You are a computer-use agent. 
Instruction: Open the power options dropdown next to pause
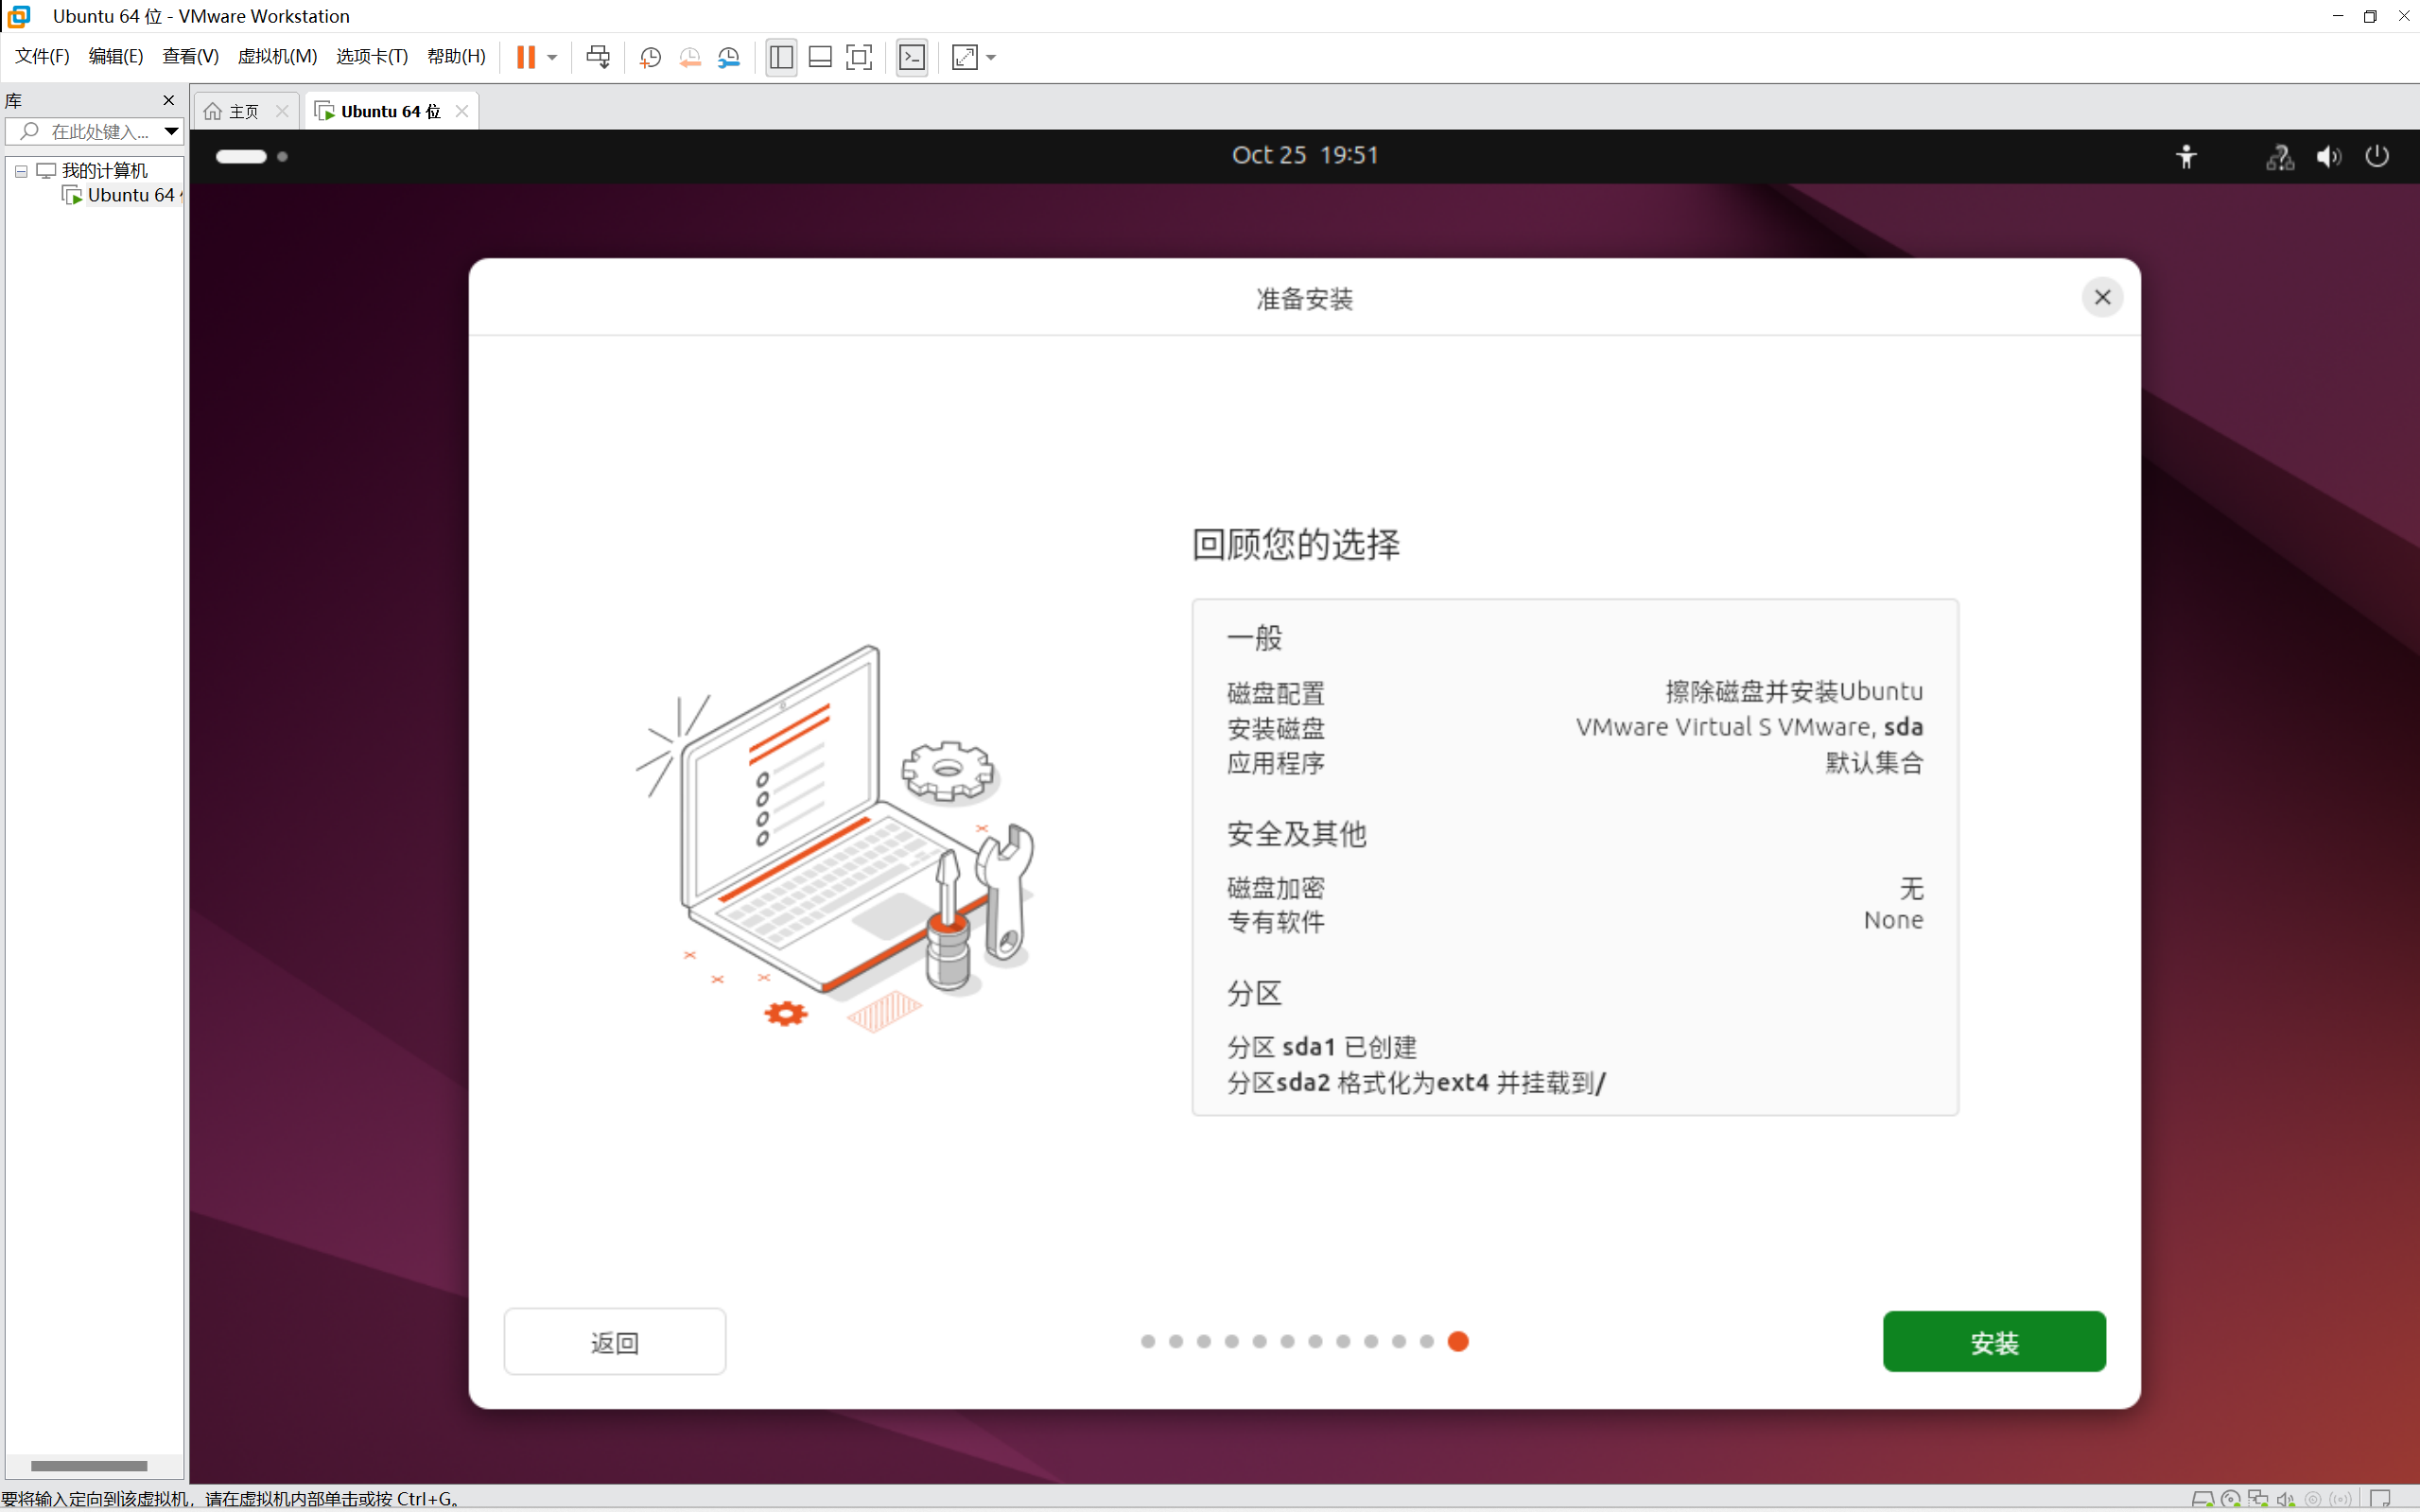[x=552, y=57]
